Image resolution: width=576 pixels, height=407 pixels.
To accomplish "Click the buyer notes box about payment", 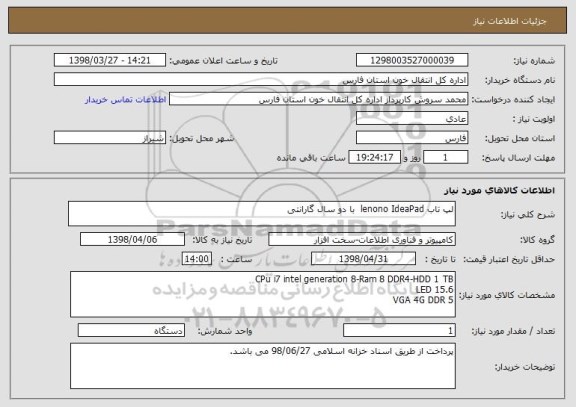I will pos(263,366).
